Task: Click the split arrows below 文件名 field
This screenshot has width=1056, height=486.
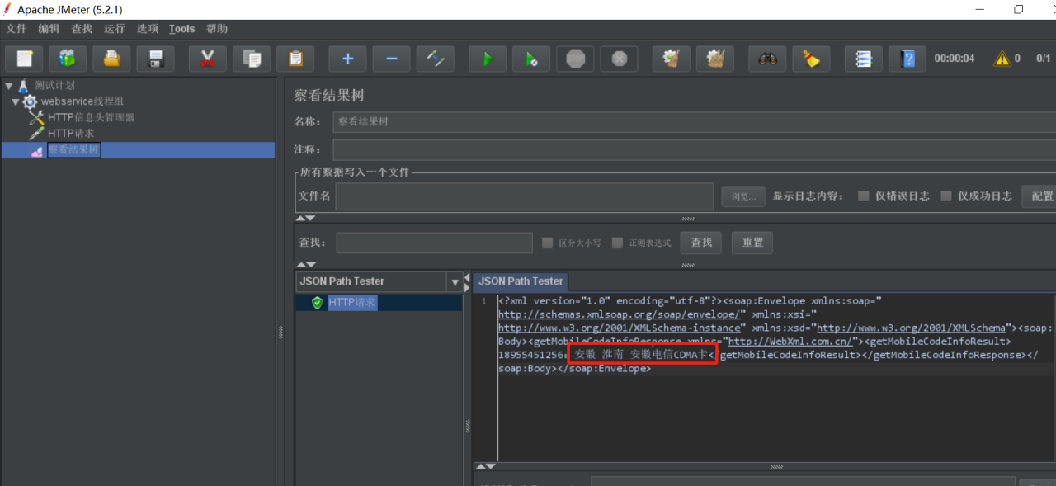Action: [x=306, y=217]
